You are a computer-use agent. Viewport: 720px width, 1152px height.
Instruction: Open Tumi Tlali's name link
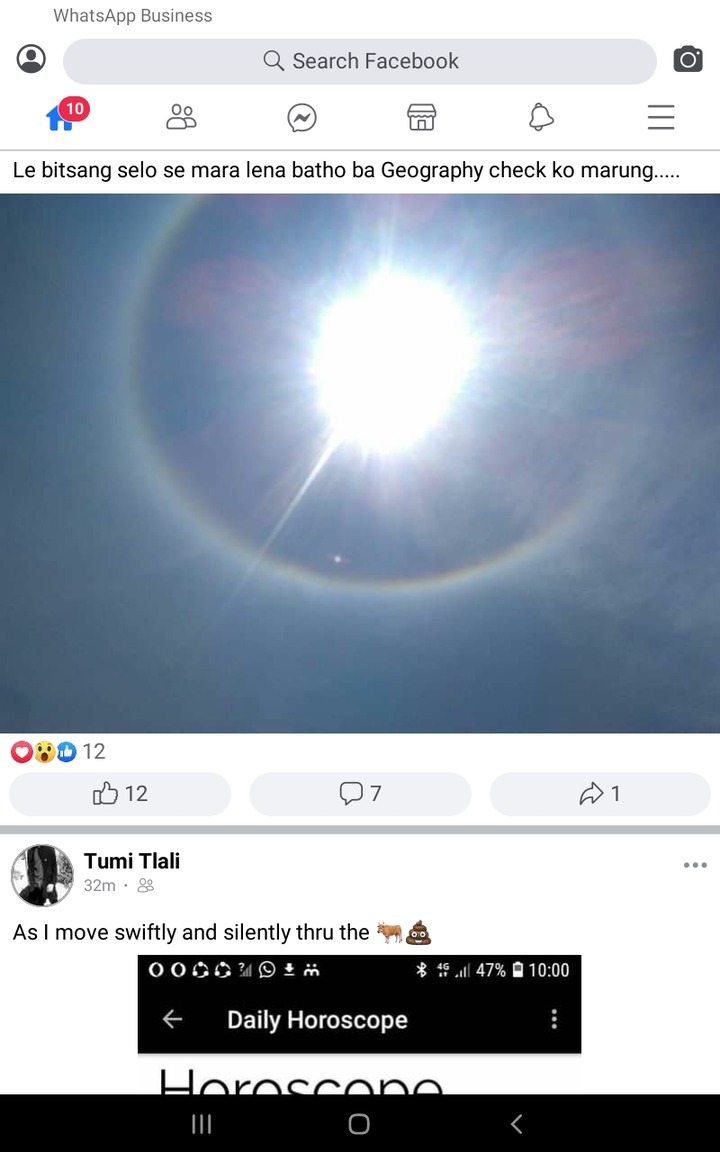(132, 860)
